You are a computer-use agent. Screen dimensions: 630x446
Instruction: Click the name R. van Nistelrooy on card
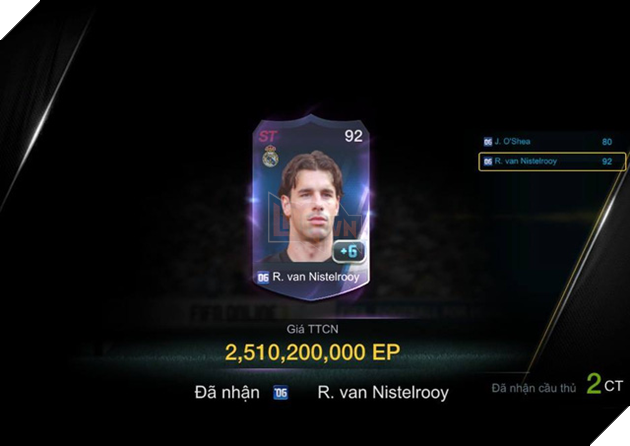316,277
